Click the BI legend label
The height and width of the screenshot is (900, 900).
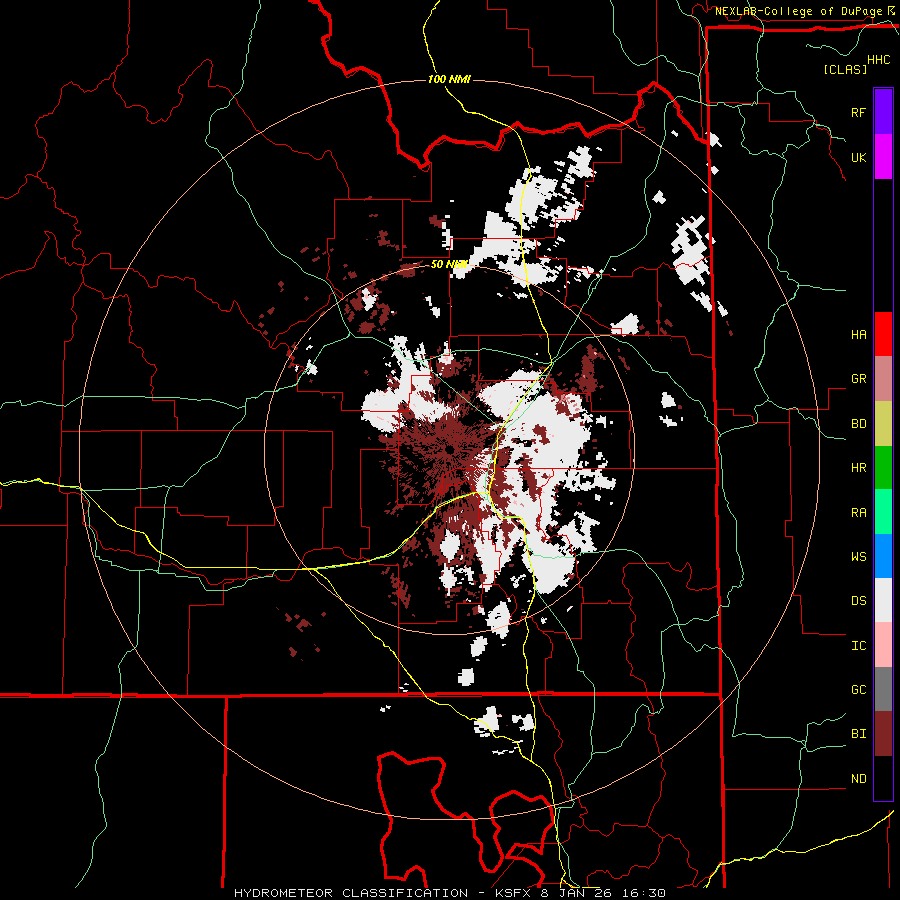click(858, 734)
